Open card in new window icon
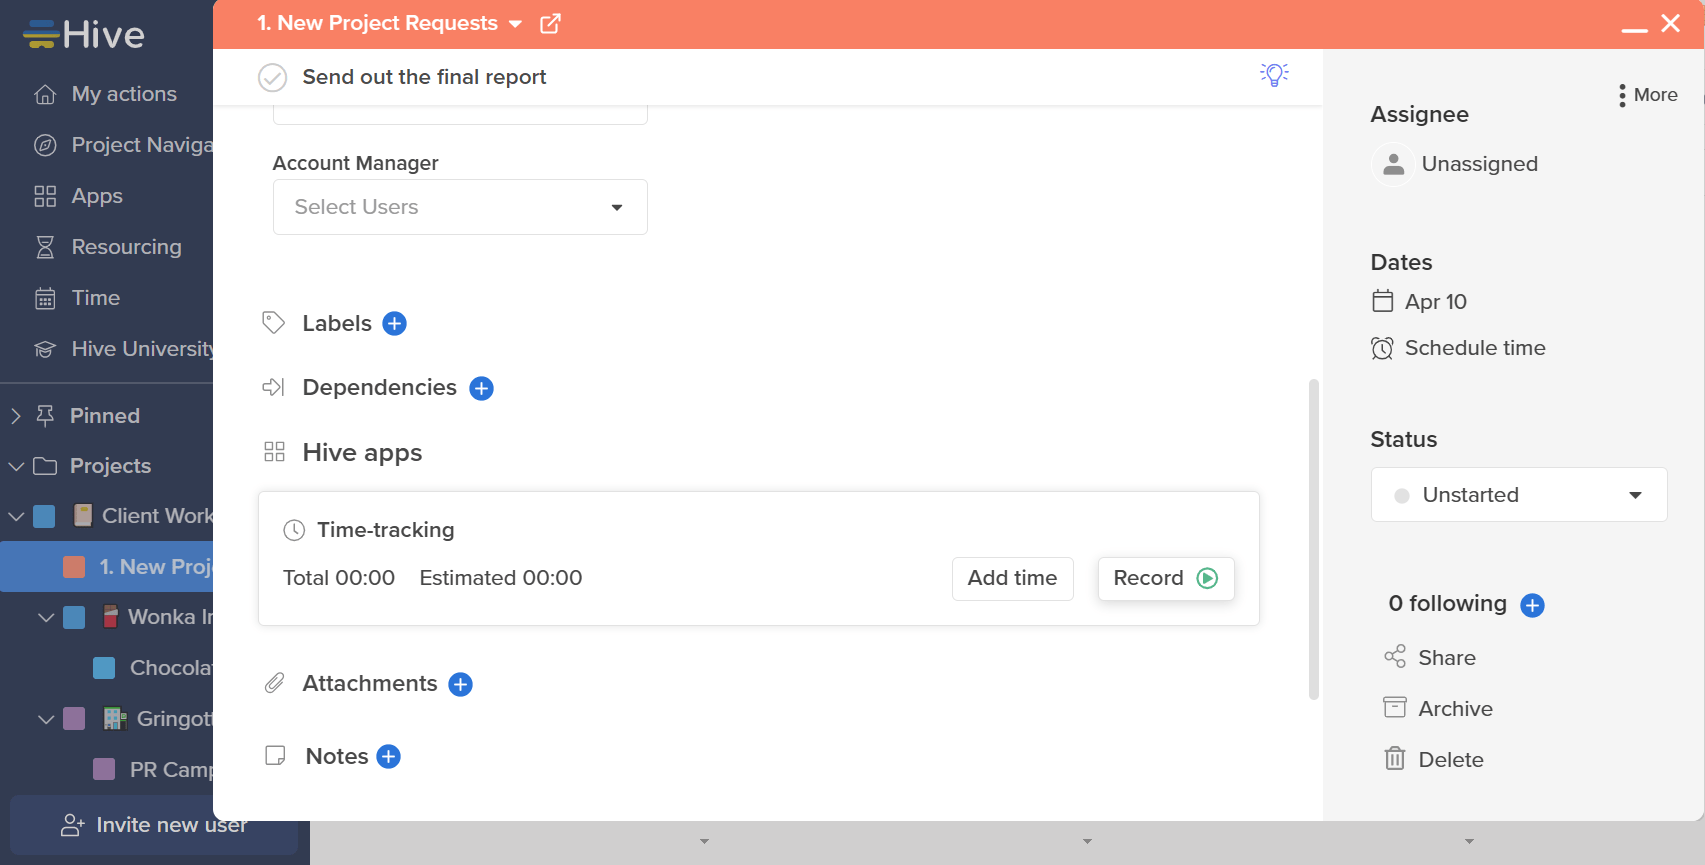1705x865 pixels. (550, 24)
